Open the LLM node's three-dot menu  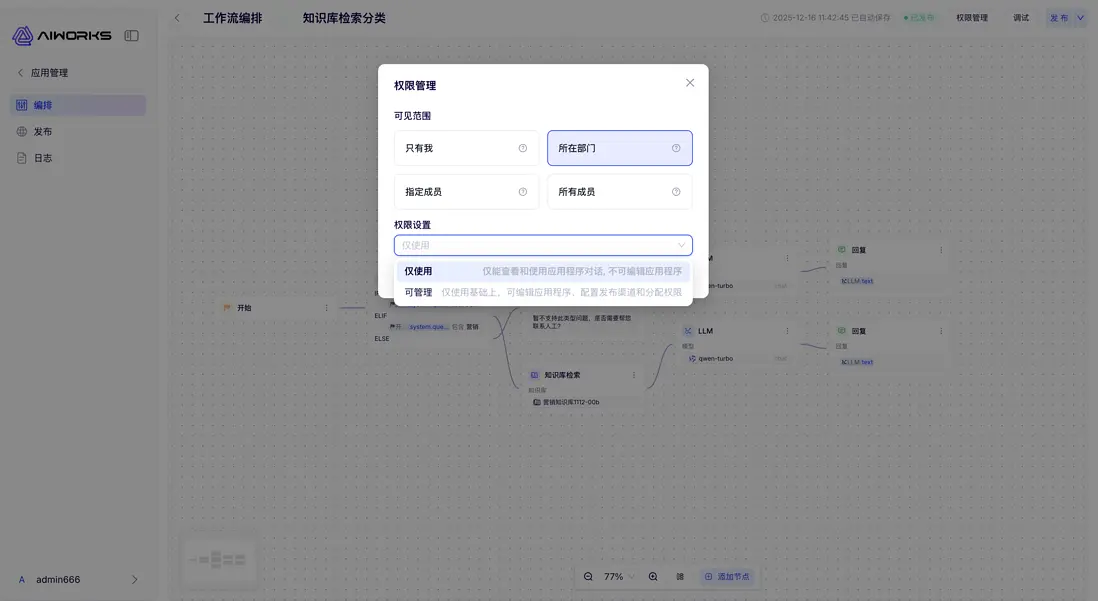[786, 330]
